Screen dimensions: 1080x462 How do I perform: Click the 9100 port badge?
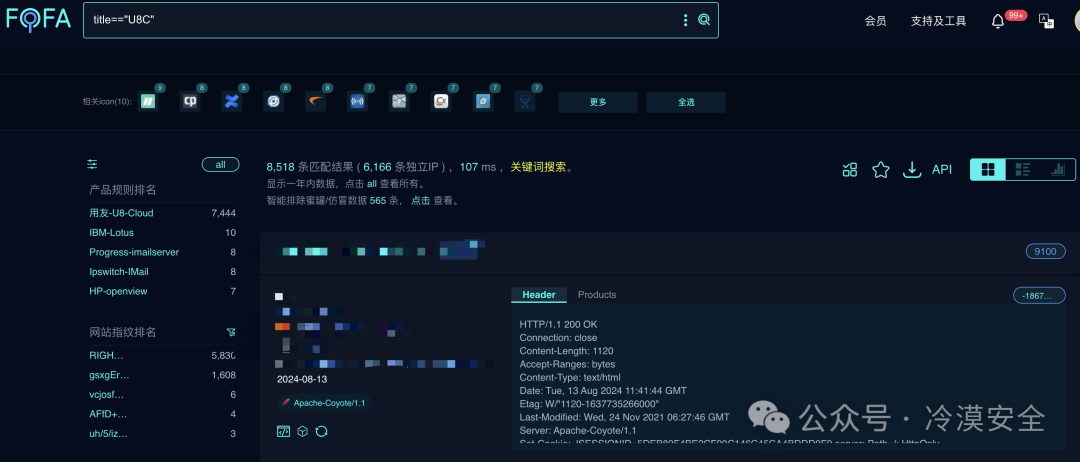pyautogui.click(x=1045, y=251)
